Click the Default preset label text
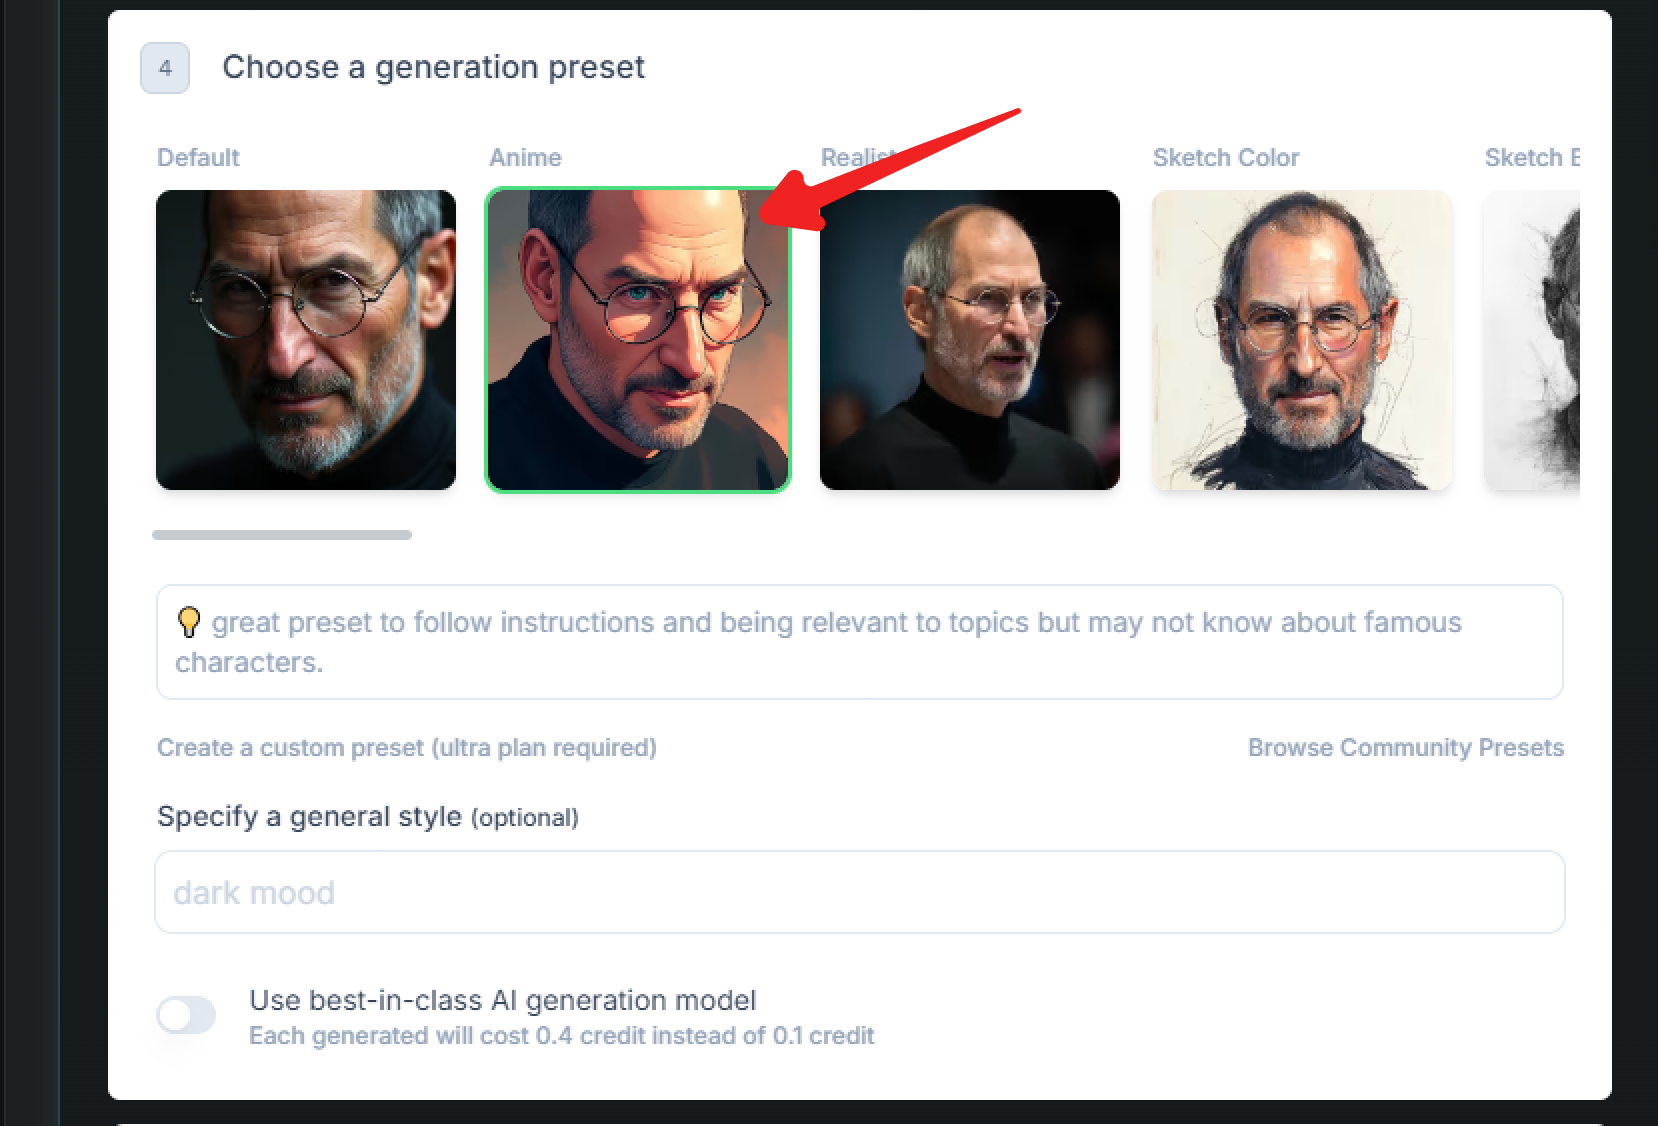The height and width of the screenshot is (1126, 1658). point(198,157)
